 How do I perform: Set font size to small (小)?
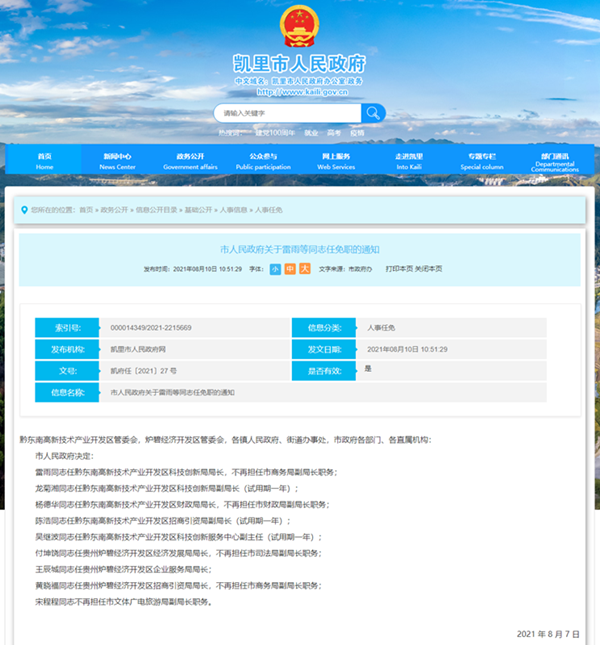tap(275, 269)
